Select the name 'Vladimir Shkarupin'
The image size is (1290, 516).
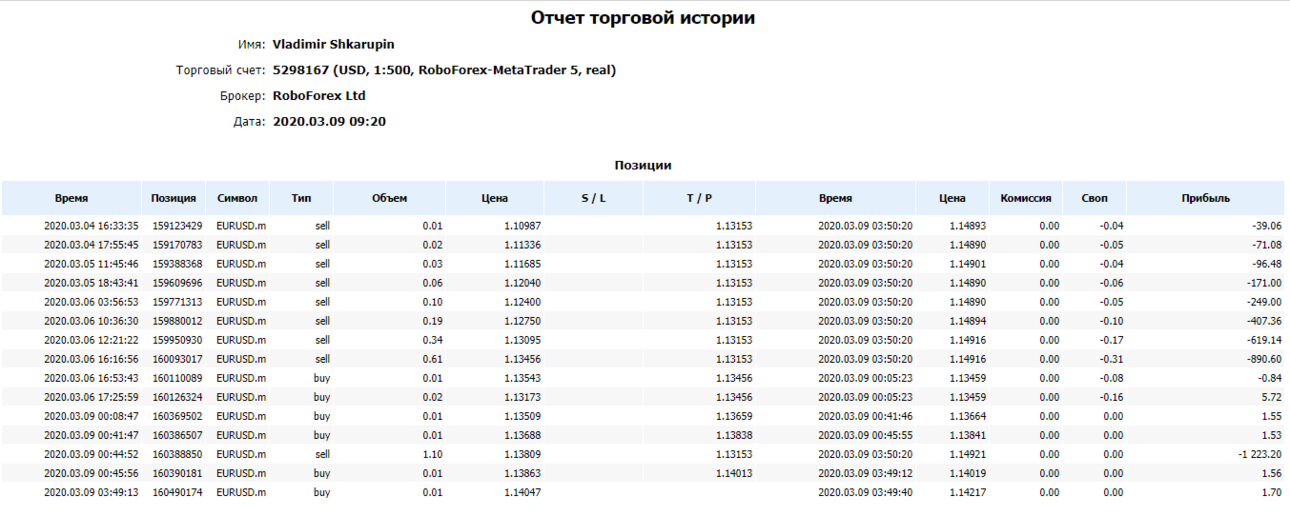[333, 44]
